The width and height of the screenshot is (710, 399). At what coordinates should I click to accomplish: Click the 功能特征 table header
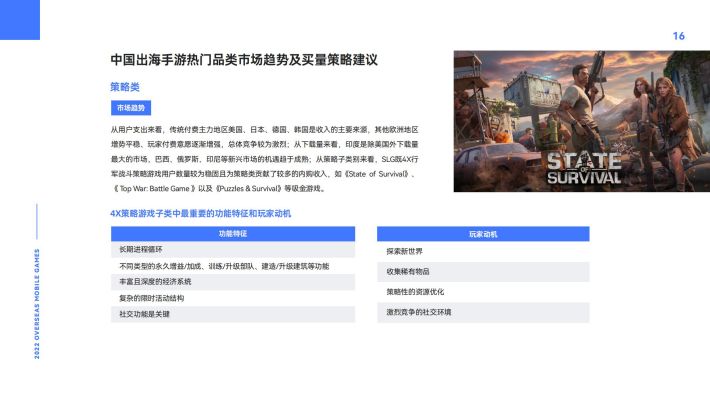pos(233,234)
